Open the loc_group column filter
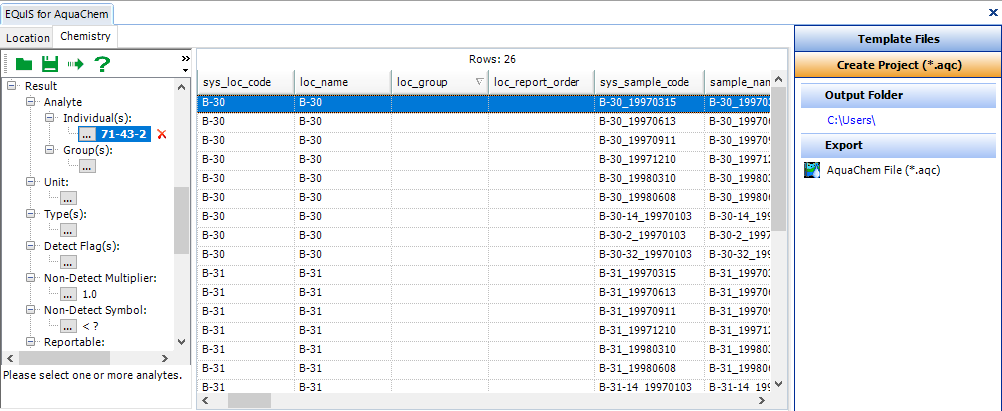Image resolution: width=1002 pixels, height=411 pixels. 478,82
